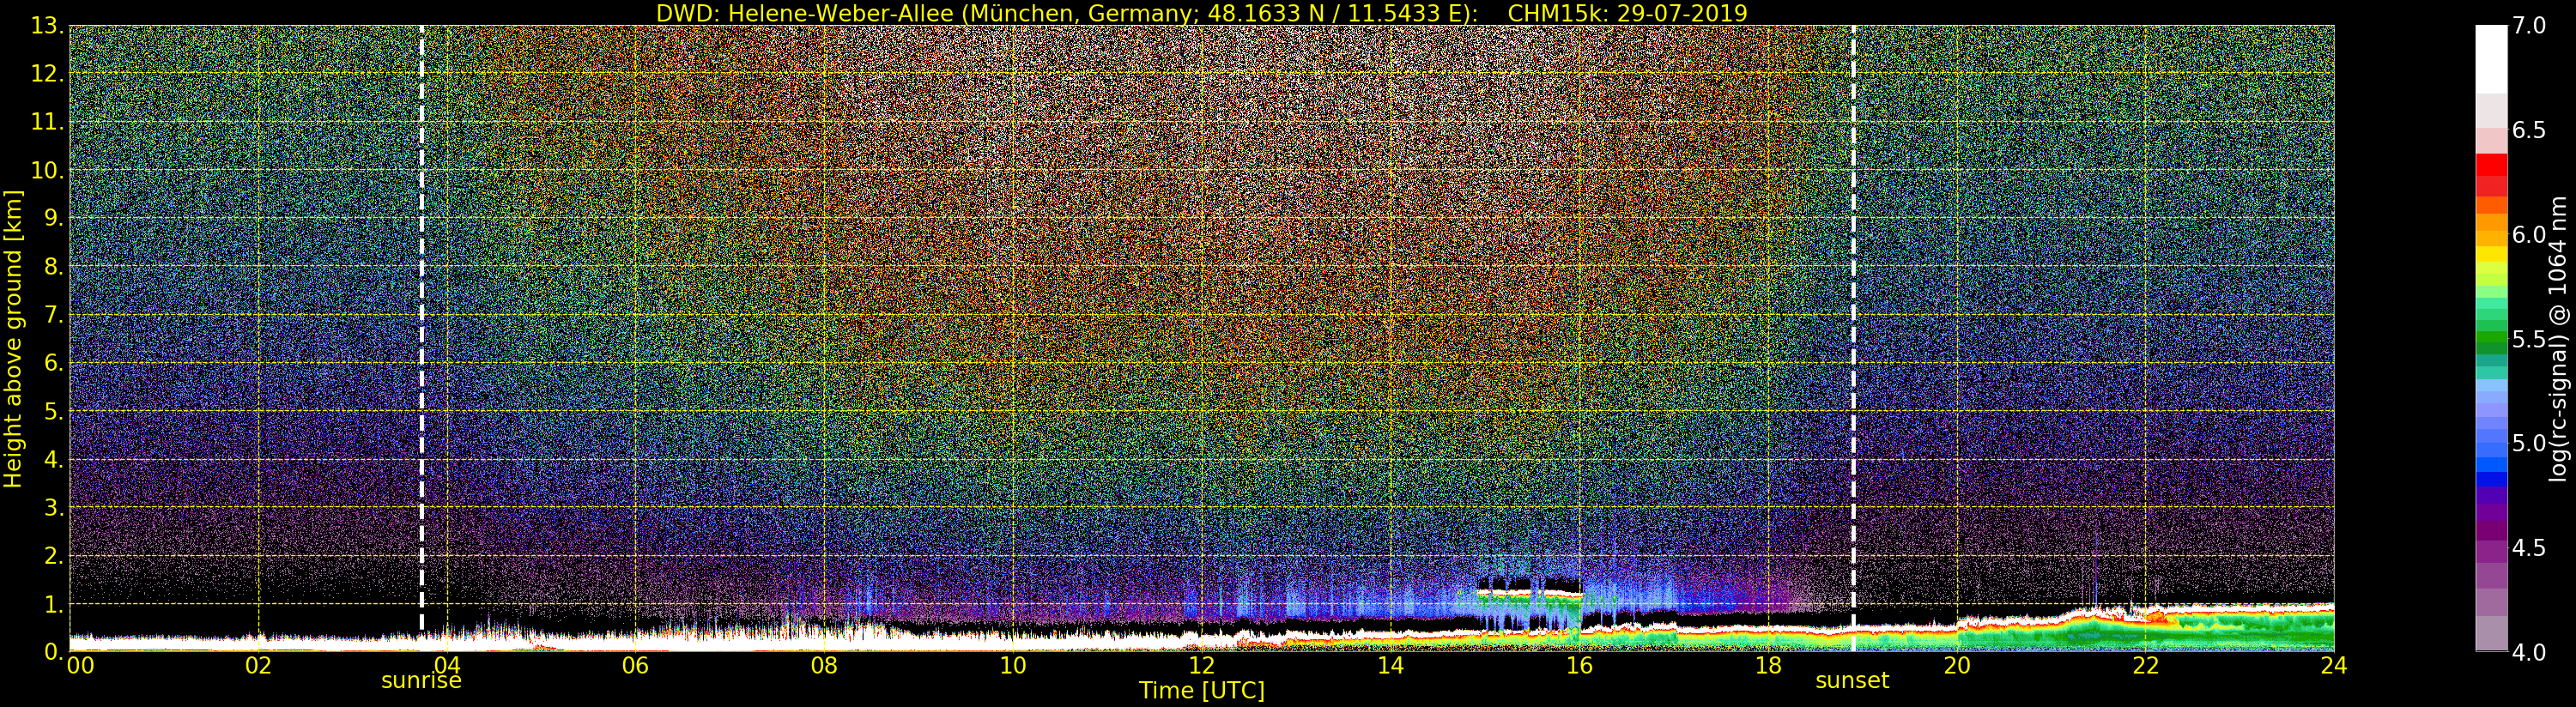2576x707 pixels.
Task: Click the 'Time [UTC]' axis label
Action: pos(1202,690)
